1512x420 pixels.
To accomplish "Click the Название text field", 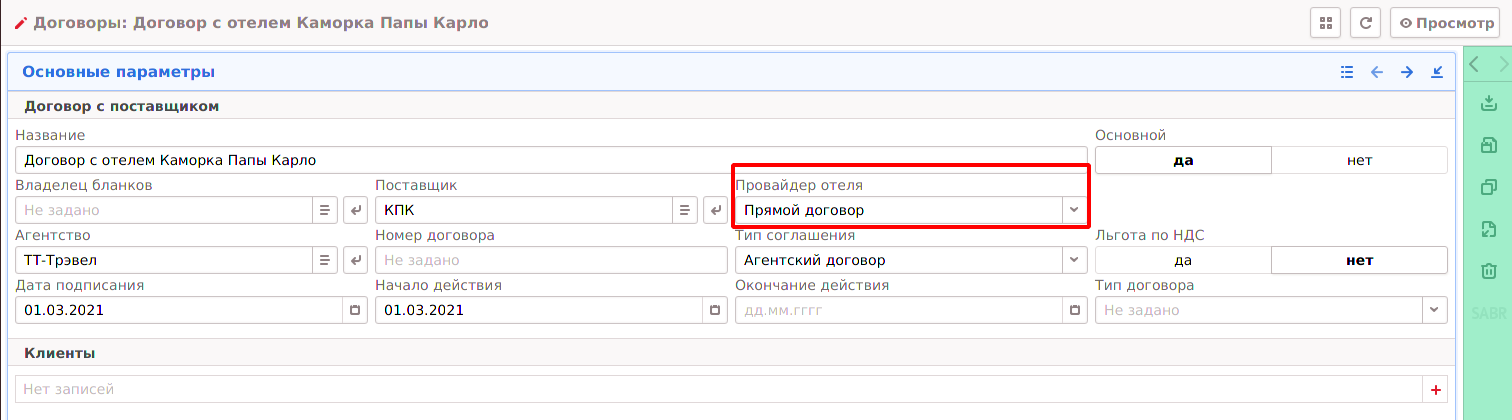I will (550, 160).
